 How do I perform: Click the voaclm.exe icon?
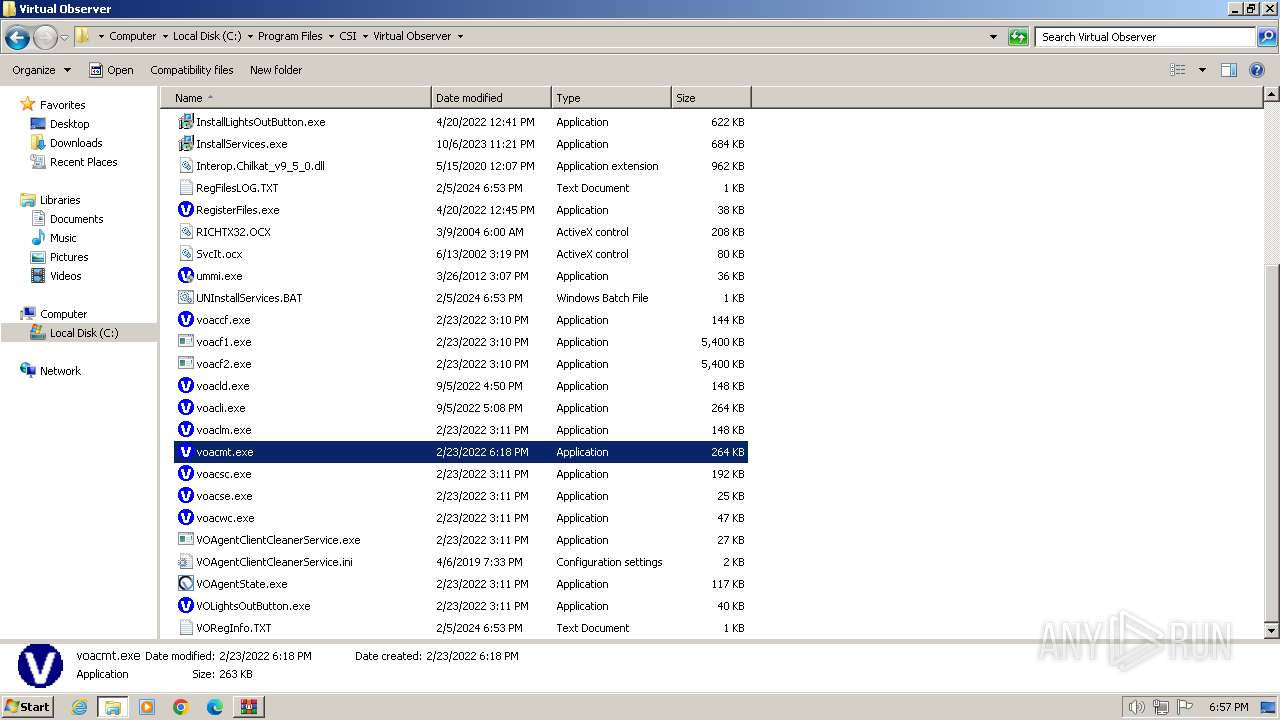point(185,430)
